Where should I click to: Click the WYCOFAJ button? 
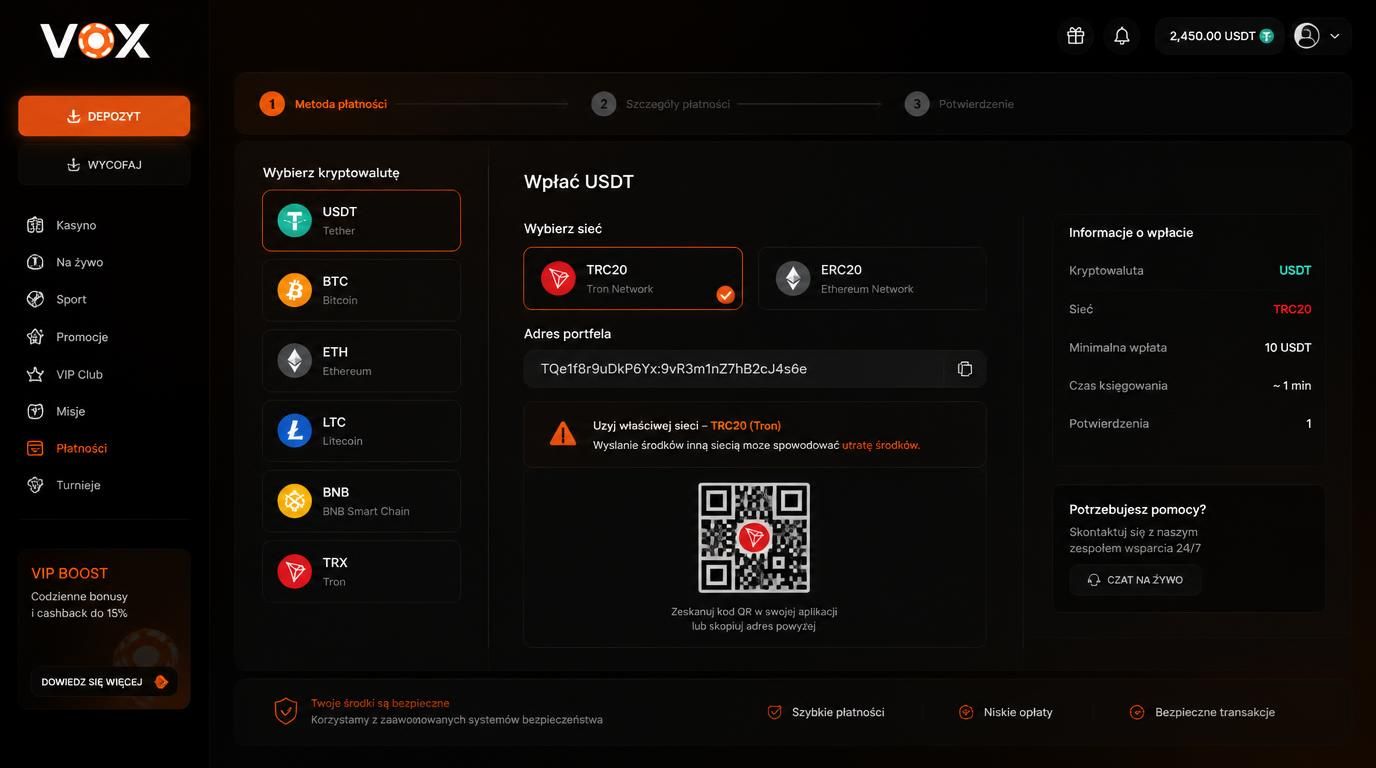coord(104,164)
